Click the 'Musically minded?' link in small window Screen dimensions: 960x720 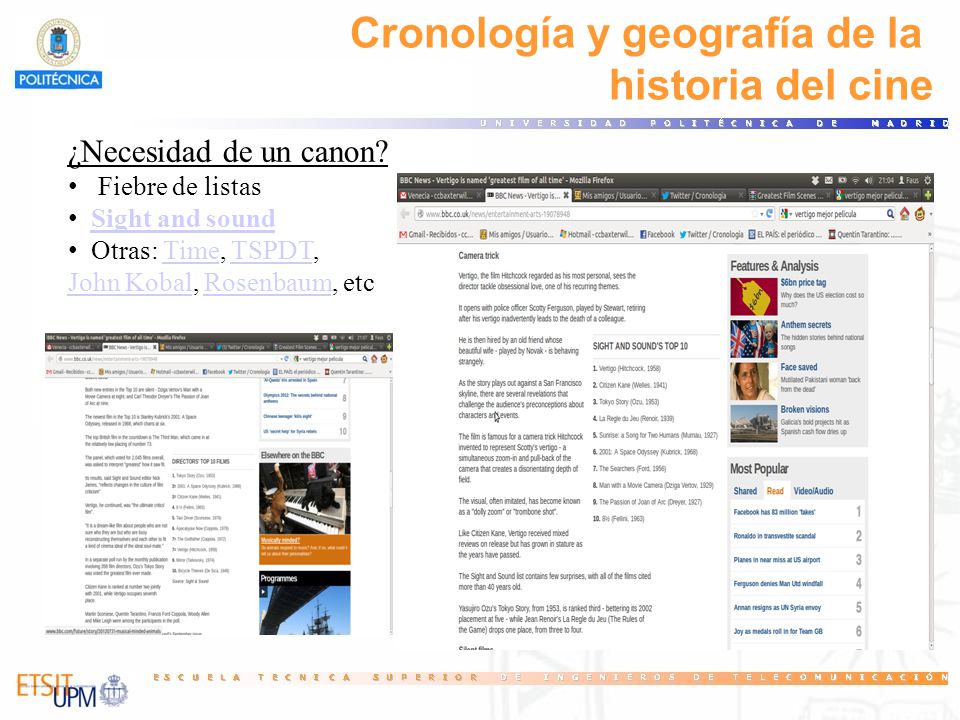point(280,540)
